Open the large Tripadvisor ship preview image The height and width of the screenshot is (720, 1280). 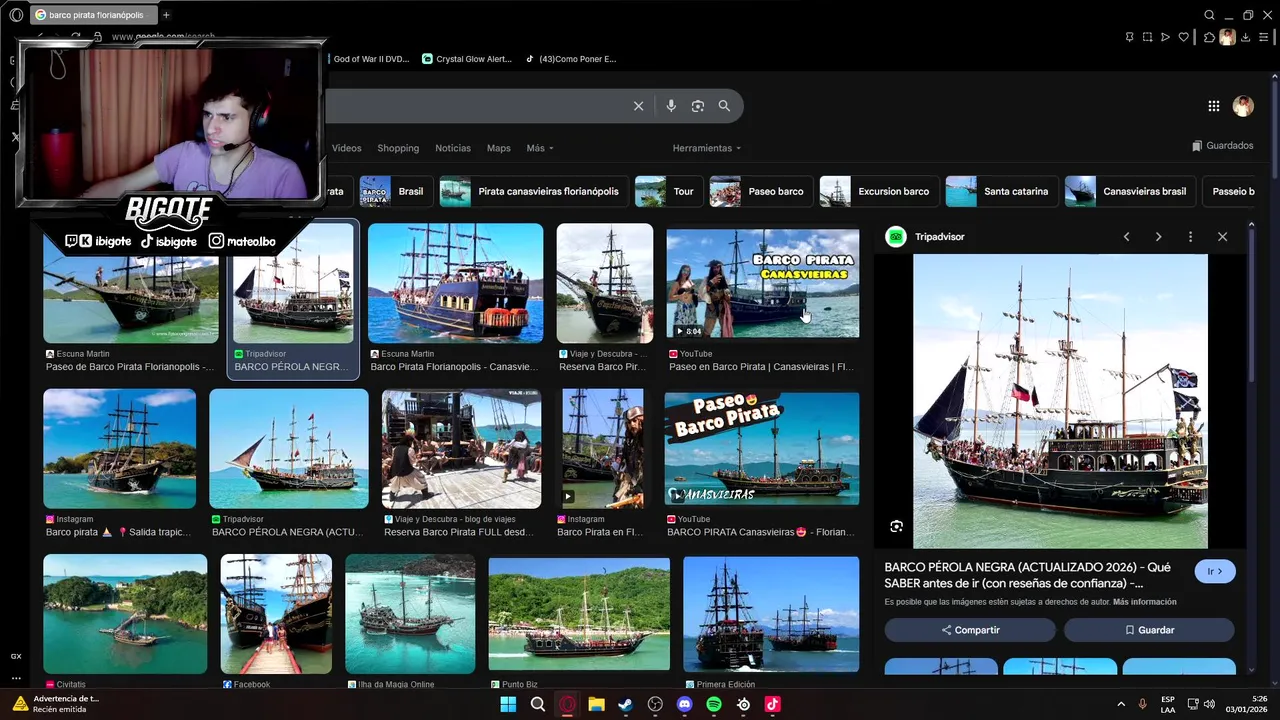pos(1060,401)
